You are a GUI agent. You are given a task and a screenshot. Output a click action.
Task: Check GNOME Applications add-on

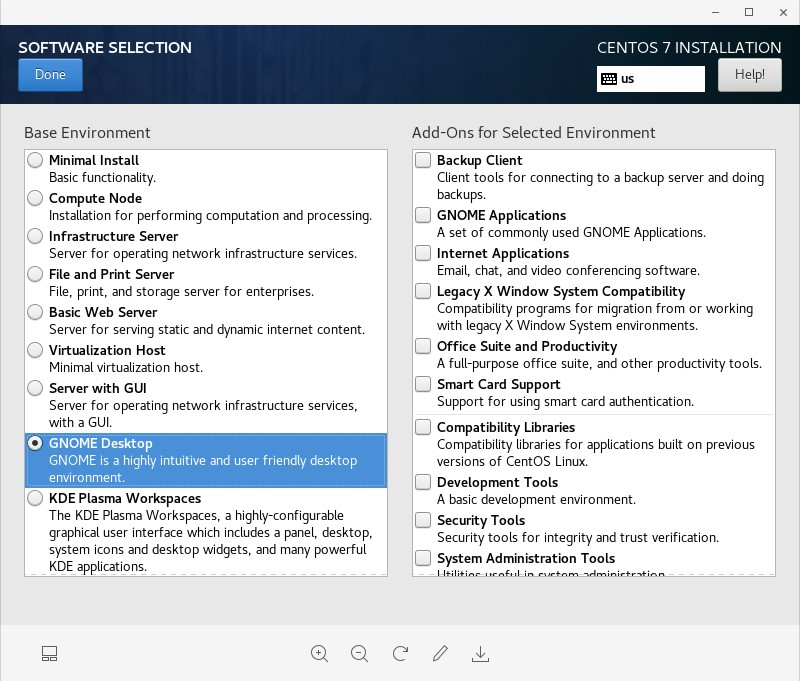click(x=423, y=215)
